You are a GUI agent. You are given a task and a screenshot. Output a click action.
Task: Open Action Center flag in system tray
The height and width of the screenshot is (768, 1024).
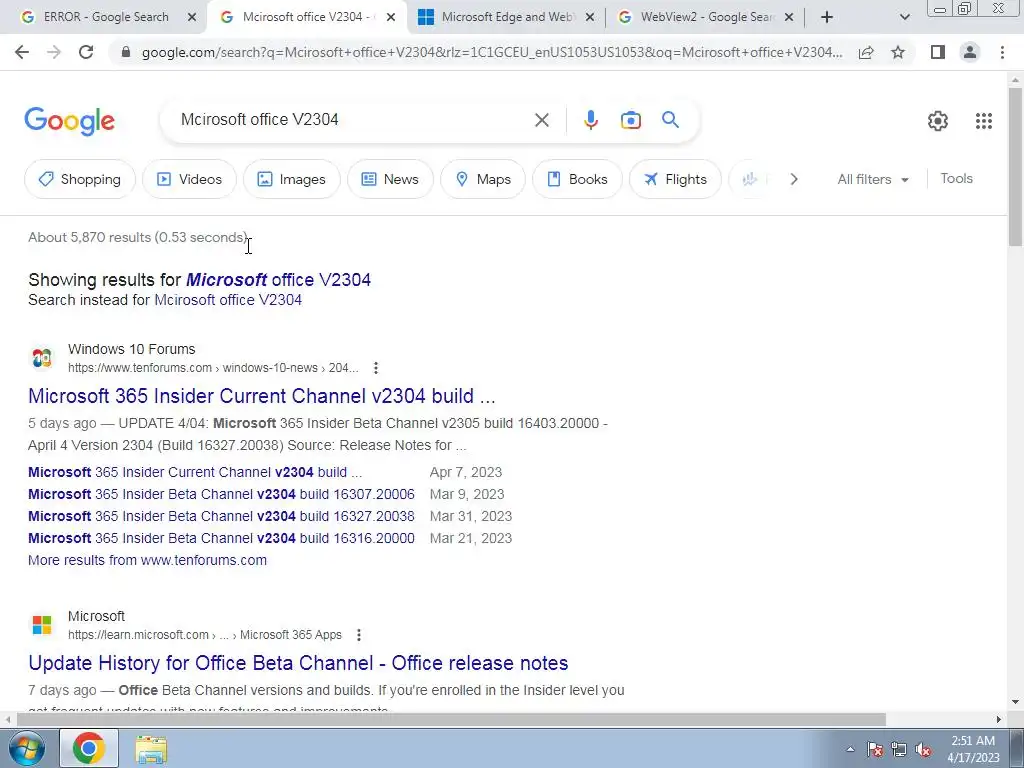click(x=875, y=749)
